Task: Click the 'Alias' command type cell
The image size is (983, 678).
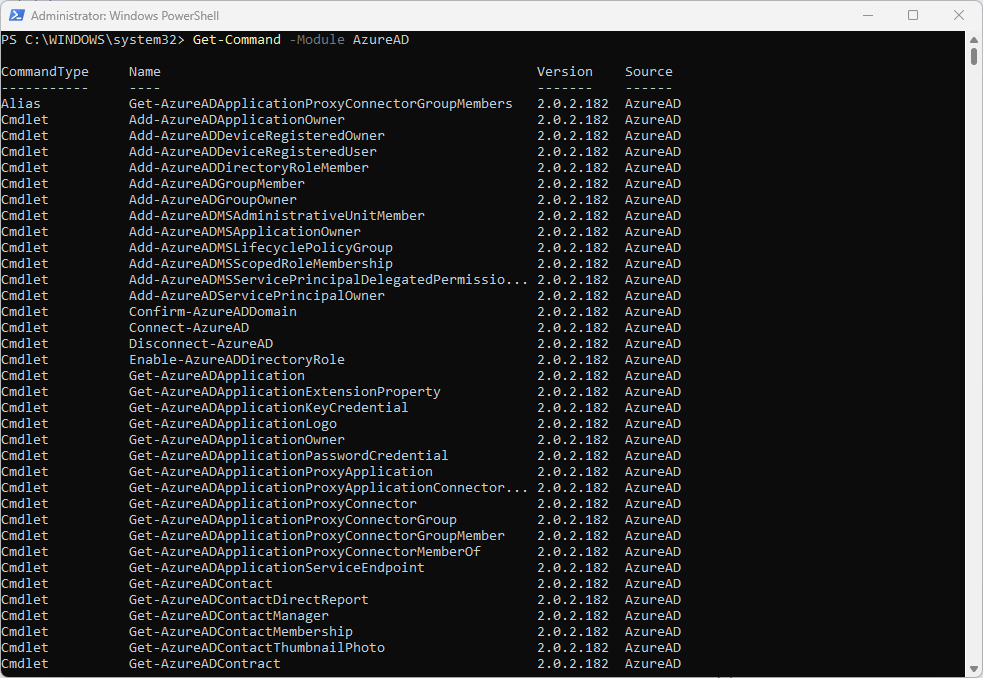Action: pos(21,103)
